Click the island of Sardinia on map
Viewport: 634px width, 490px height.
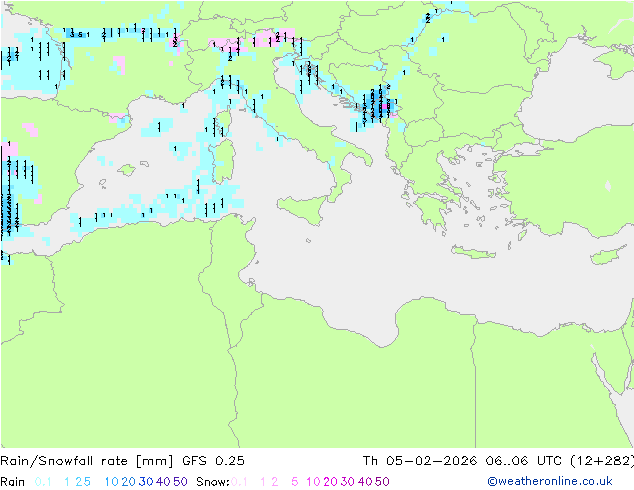pos(224,161)
